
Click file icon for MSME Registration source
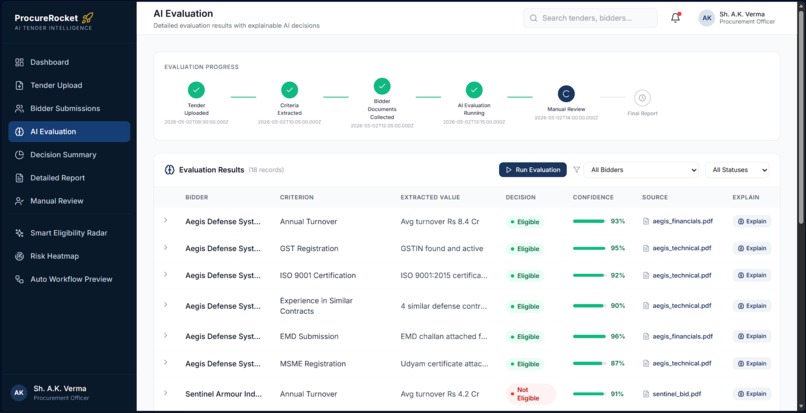click(x=646, y=363)
